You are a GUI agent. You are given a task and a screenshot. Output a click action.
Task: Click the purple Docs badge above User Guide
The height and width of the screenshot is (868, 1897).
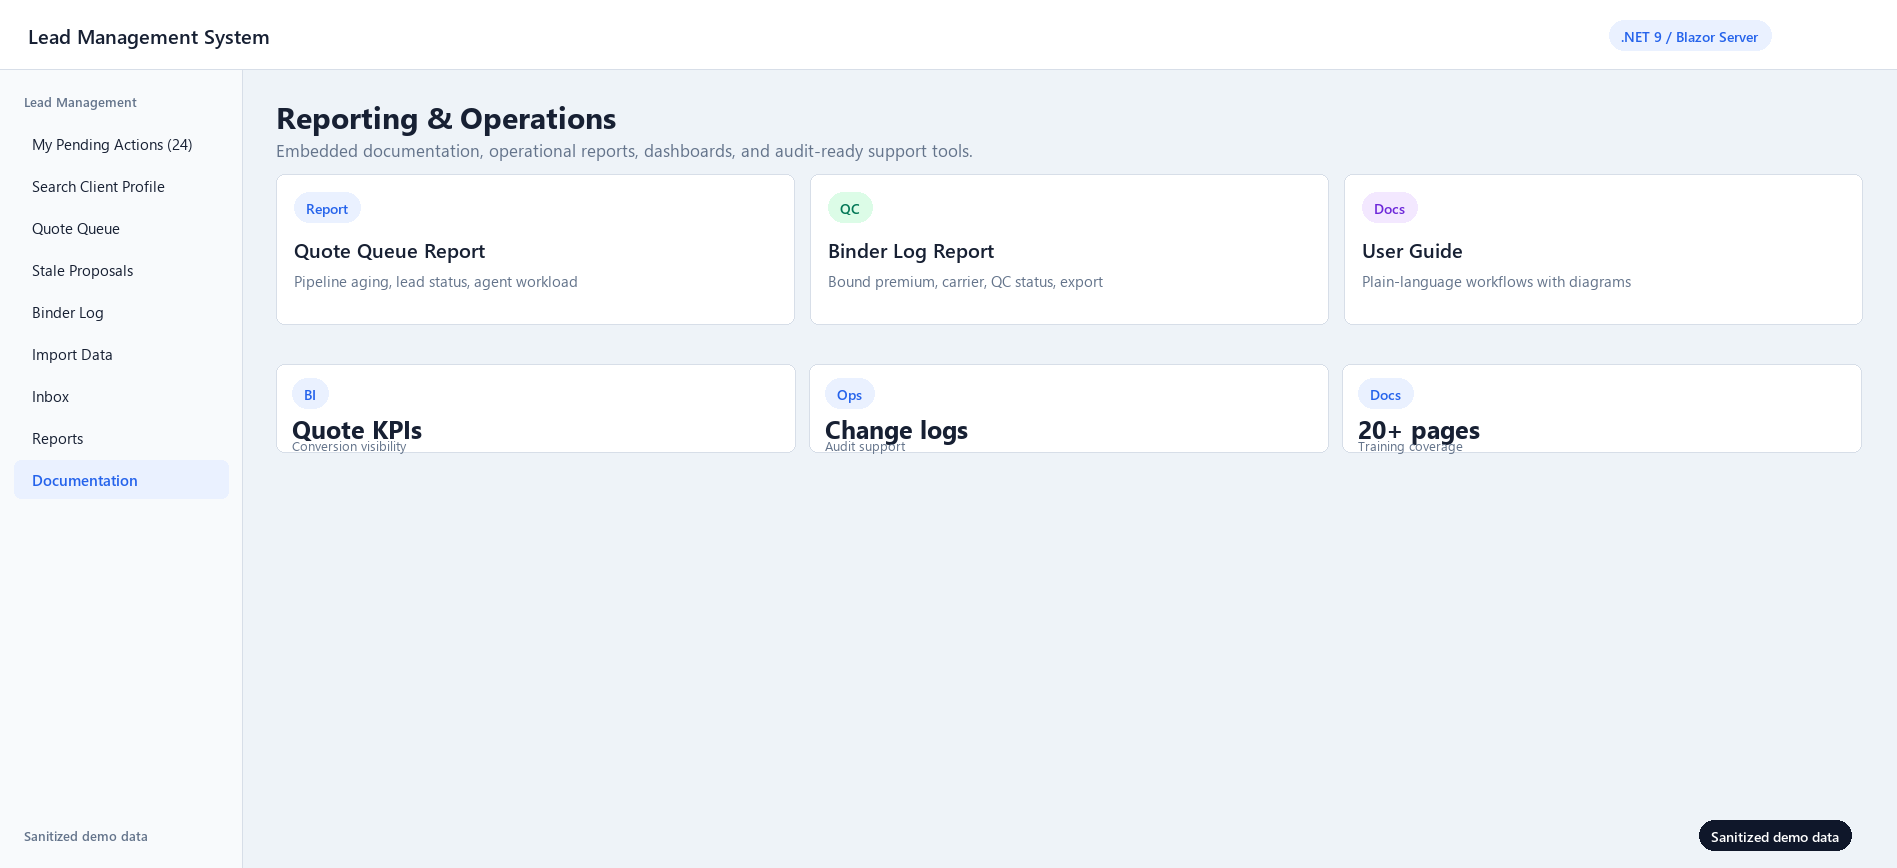pos(1389,208)
